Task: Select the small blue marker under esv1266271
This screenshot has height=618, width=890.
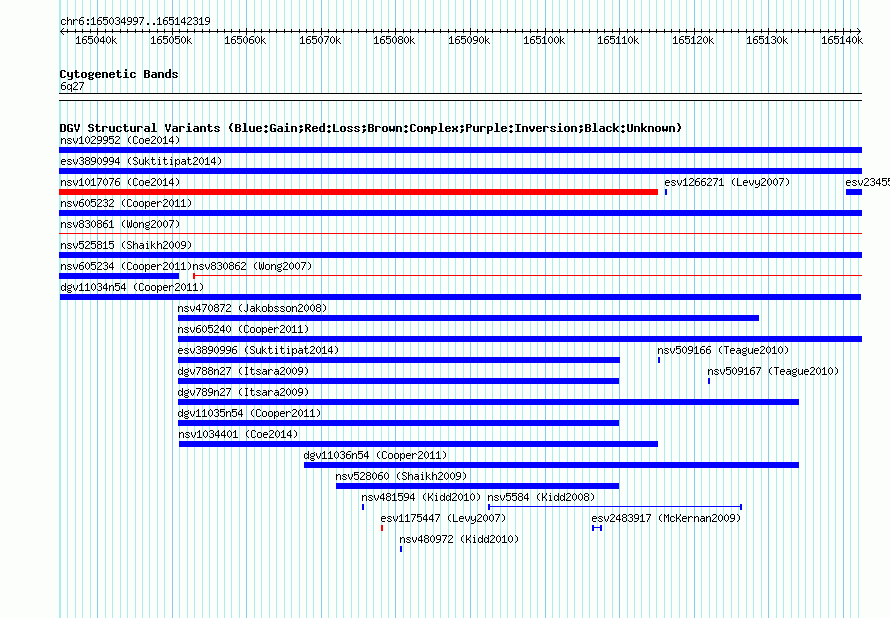Action: (x=666, y=192)
